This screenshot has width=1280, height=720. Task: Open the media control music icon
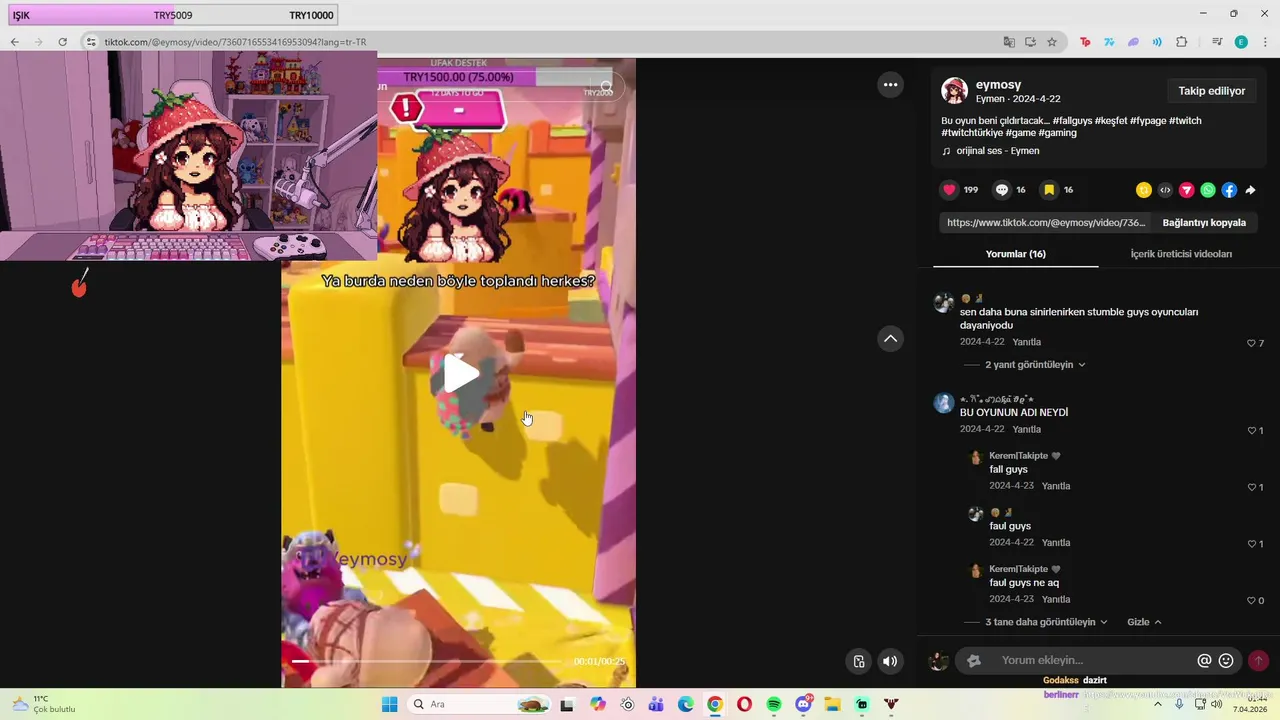pos(1217,42)
